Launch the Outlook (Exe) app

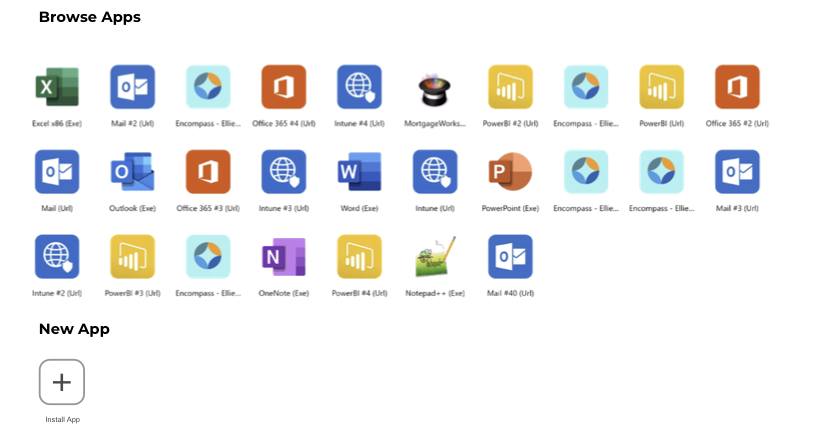(x=133, y=172)
